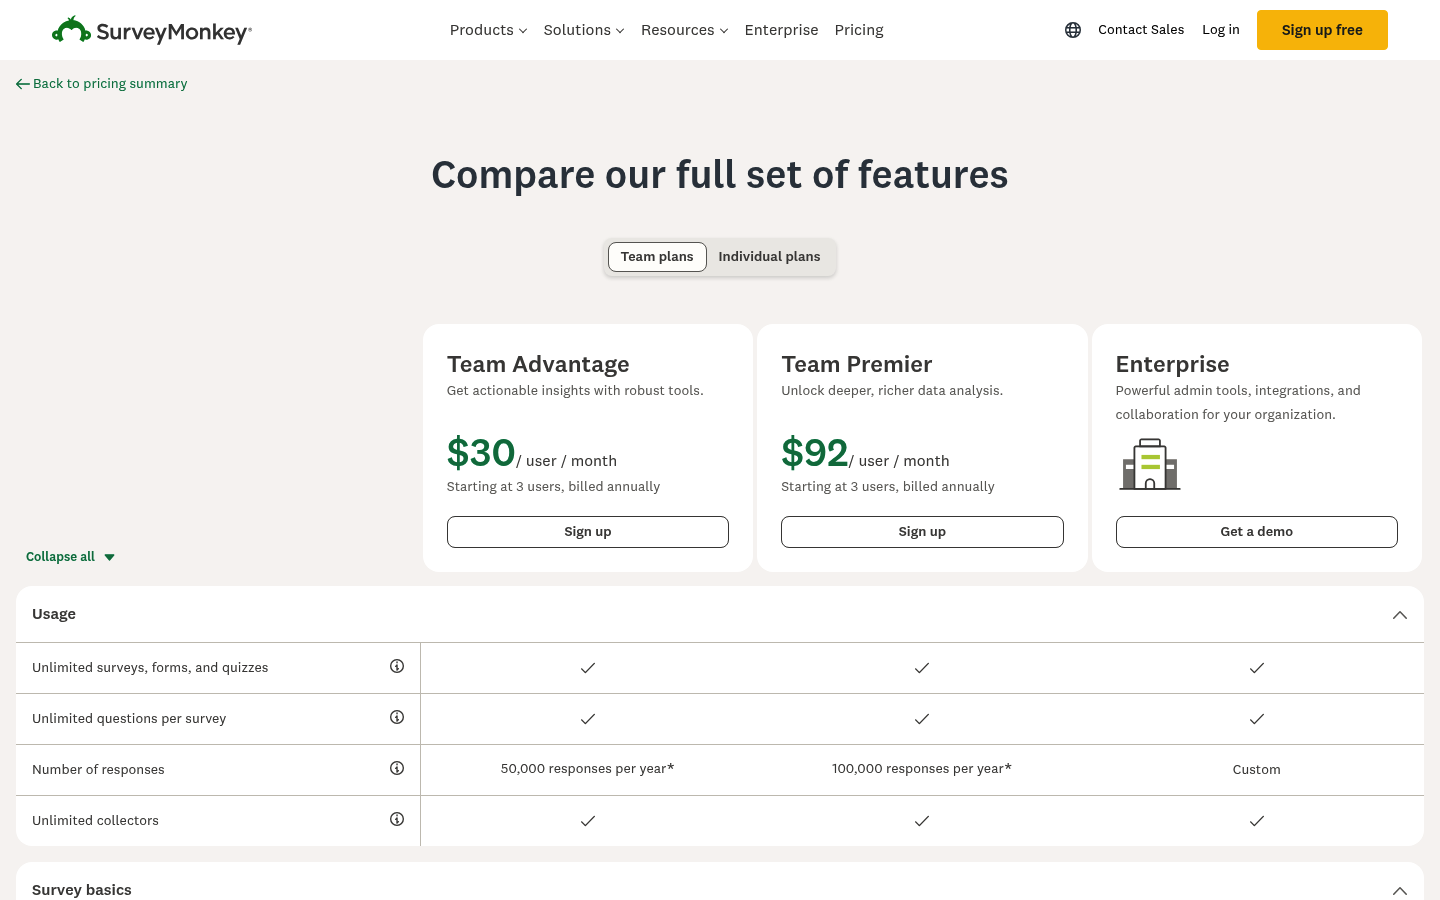Viewport: 1440px width, 900px height.
Task: Go back to pricing summary
Action: (x=102, y=84)
